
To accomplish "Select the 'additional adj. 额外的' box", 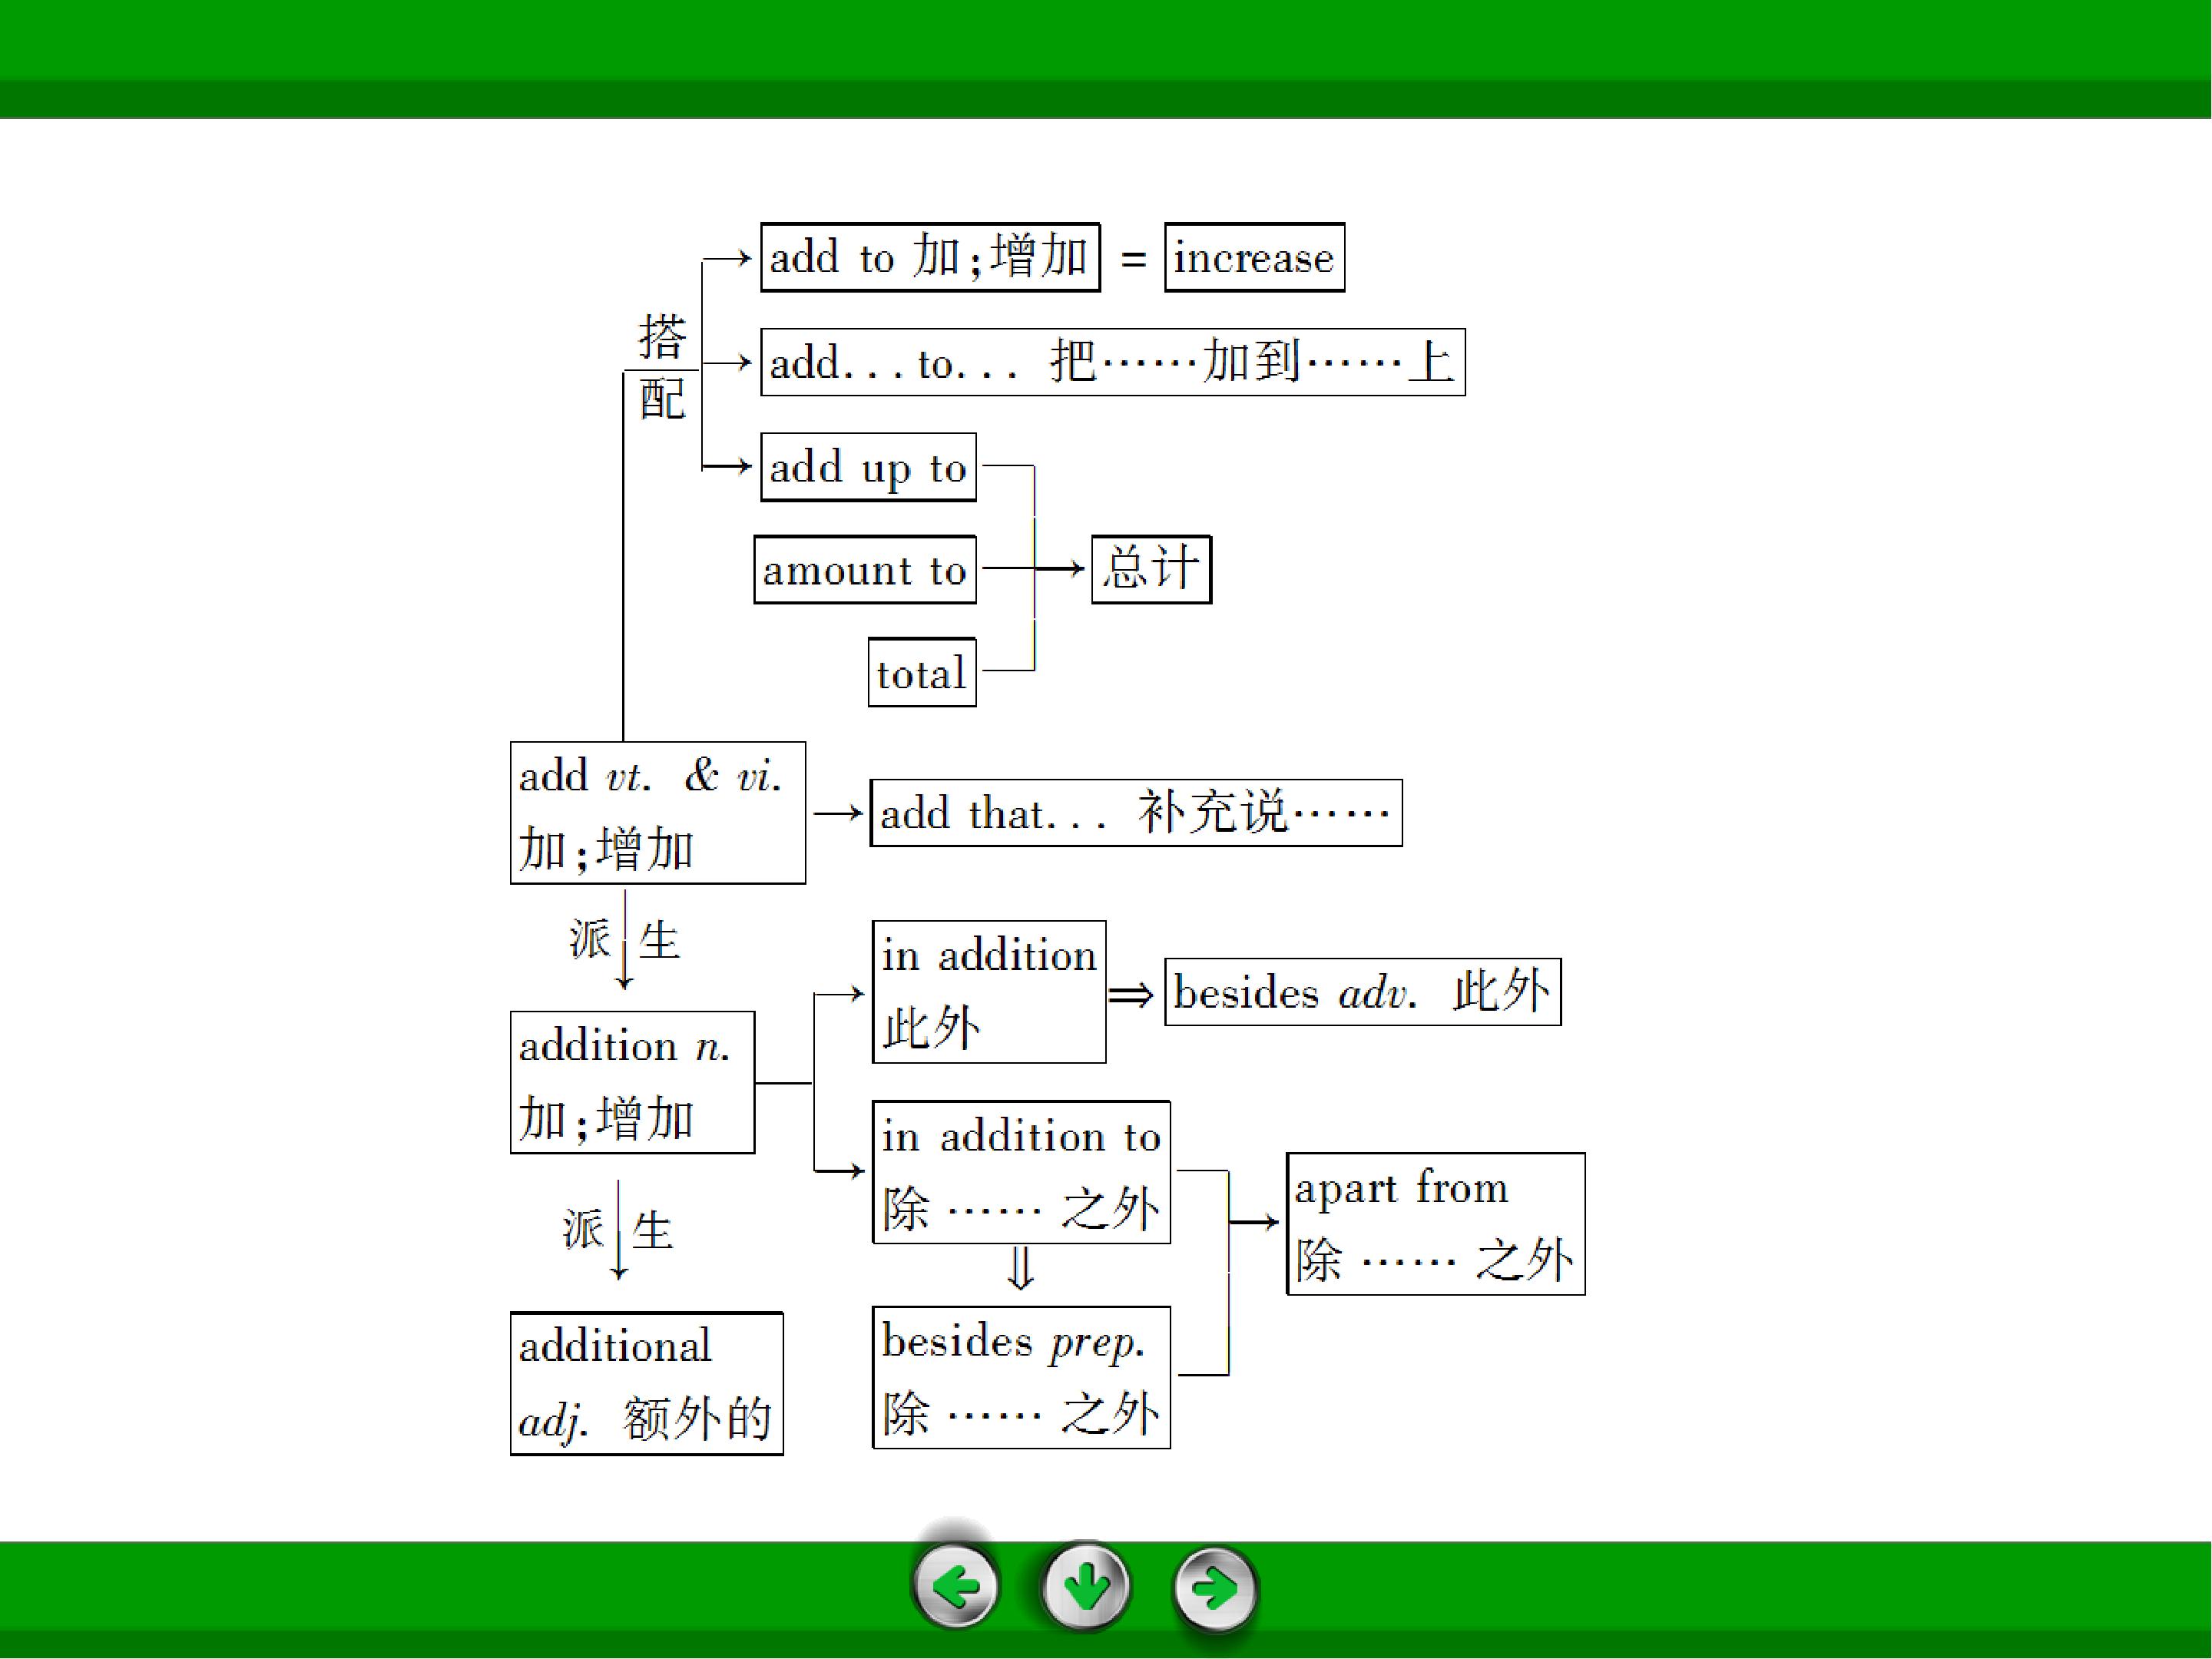I will pyautogui.click(x=647, y=1384).
